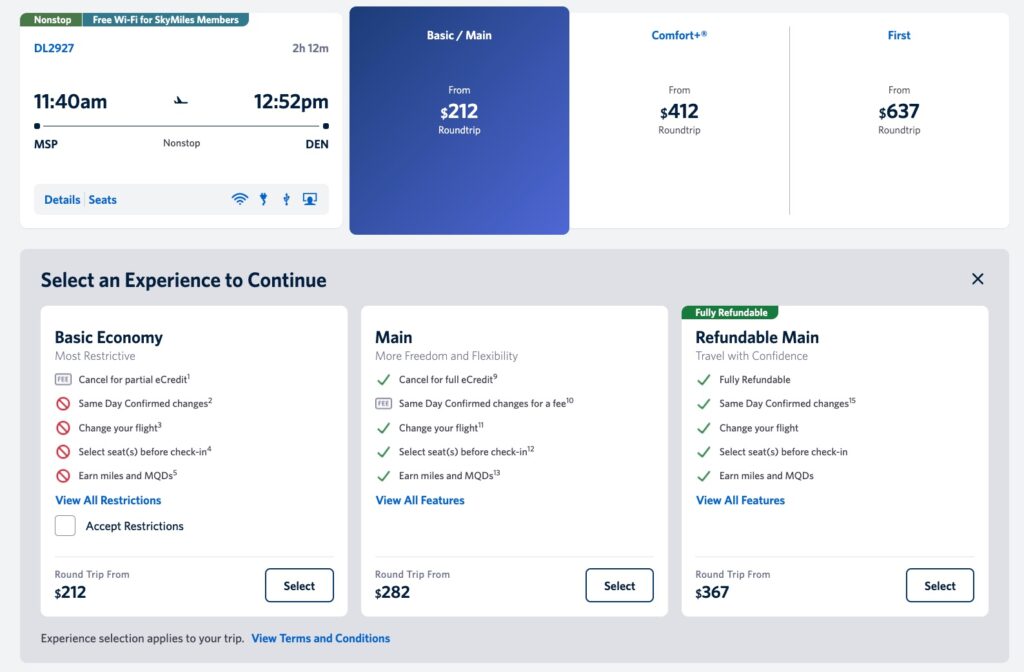Viewport: 1024px width, 672px height.
Task: Close the Select an Experience panel
Action: tap(977, 279)
